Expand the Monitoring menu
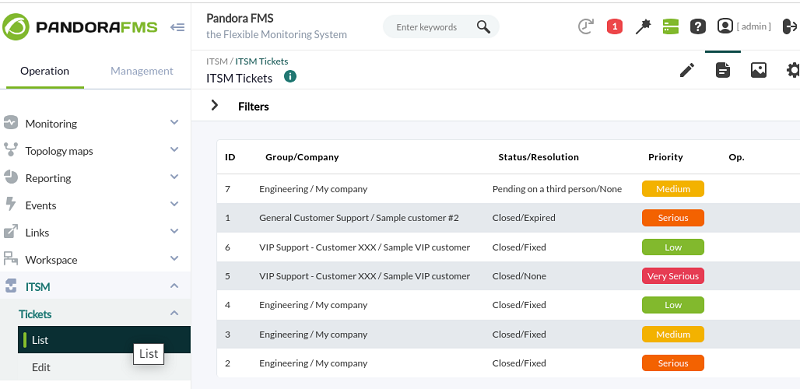This screenshot has width=800, height=389. coord(174,122)
